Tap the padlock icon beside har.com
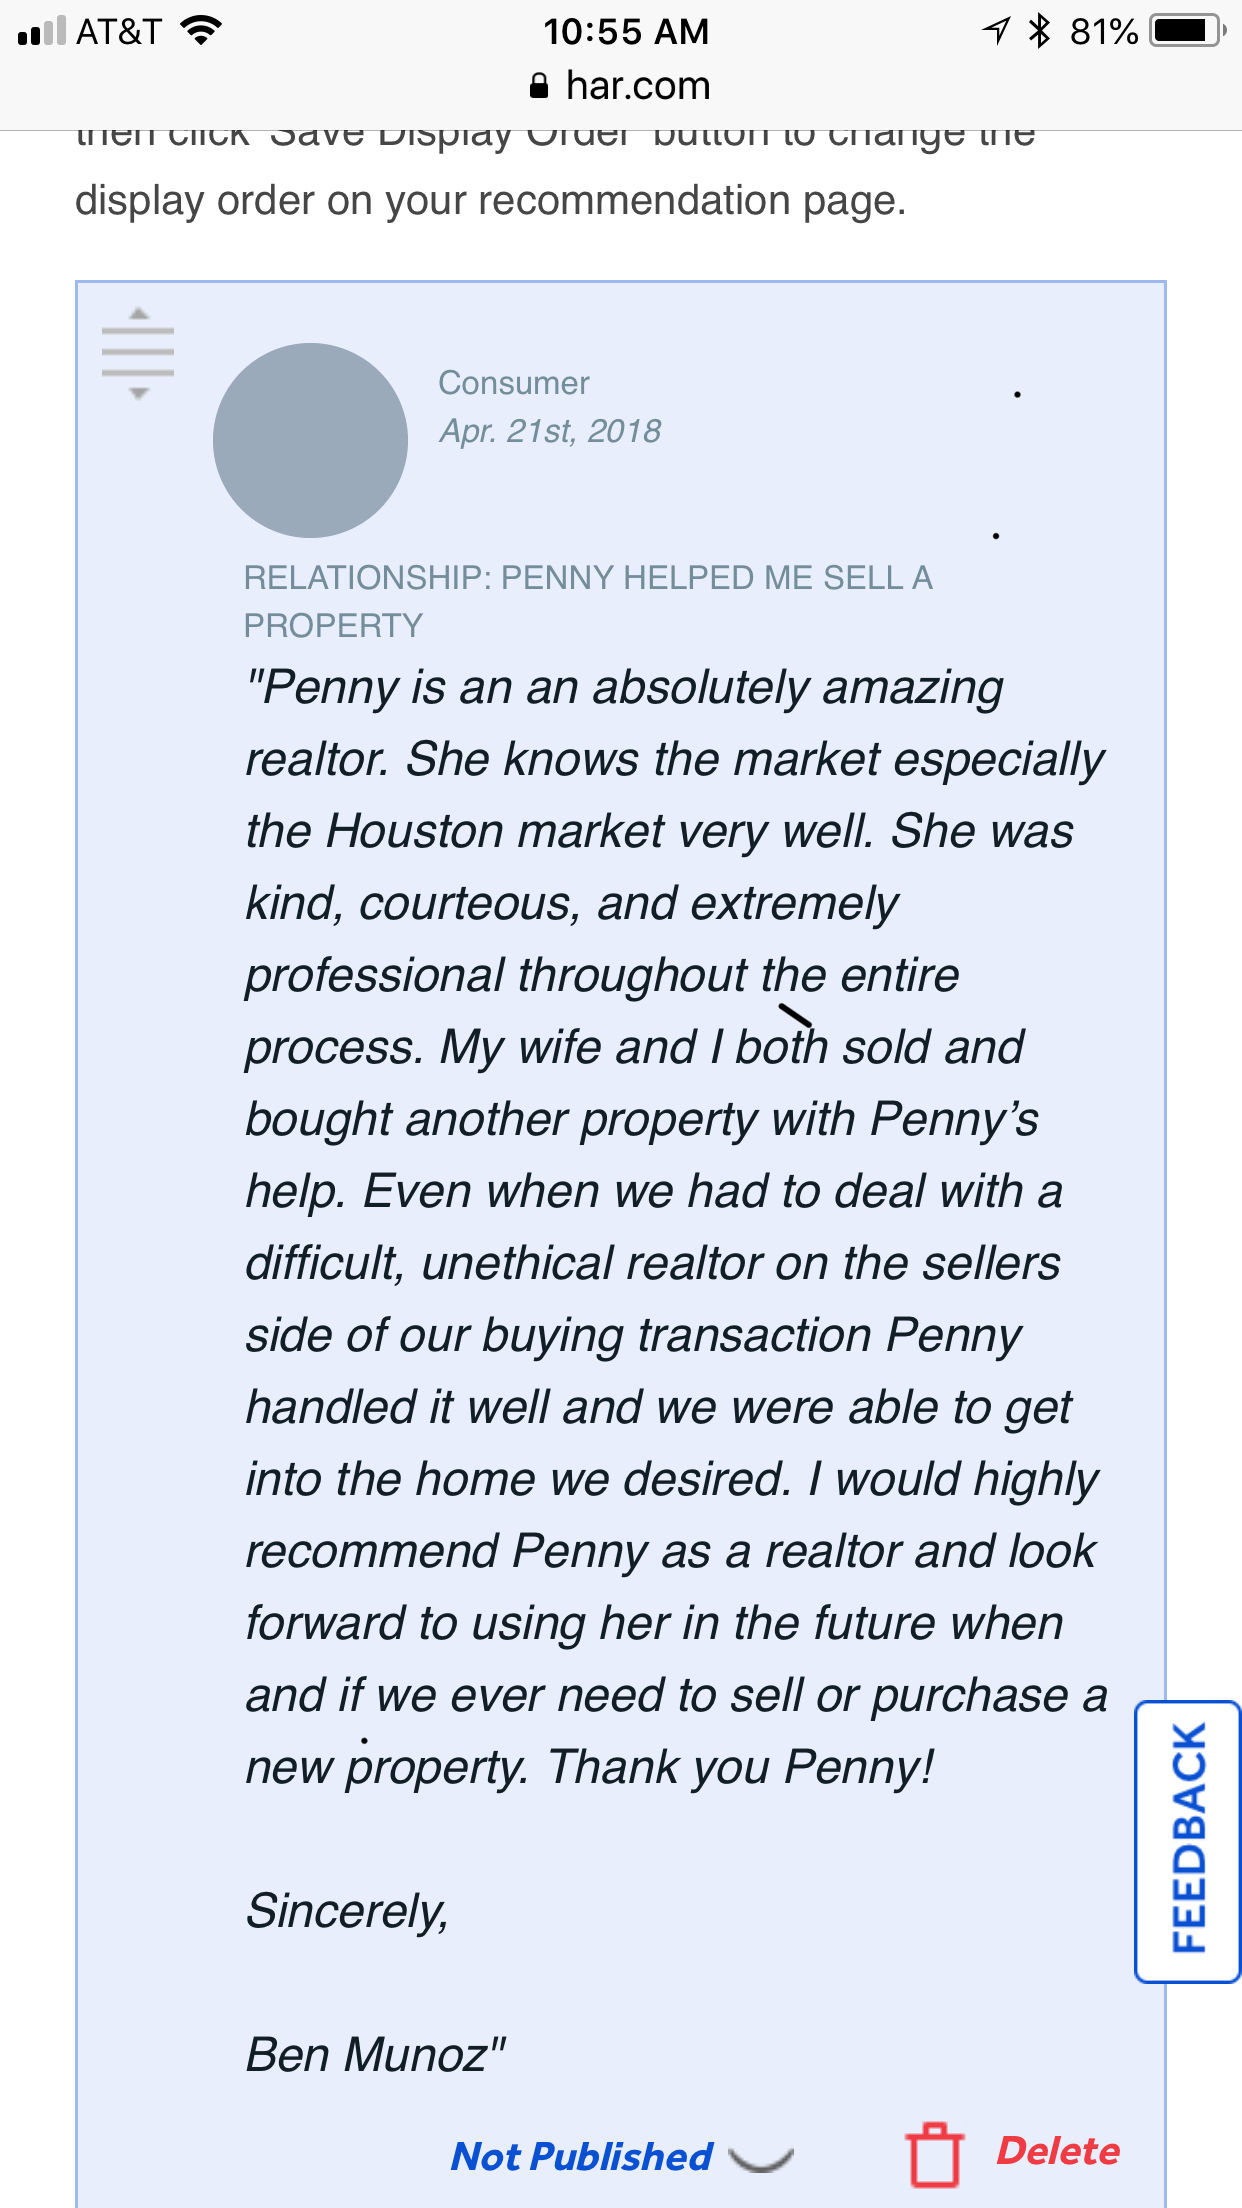 click(539, 86)
